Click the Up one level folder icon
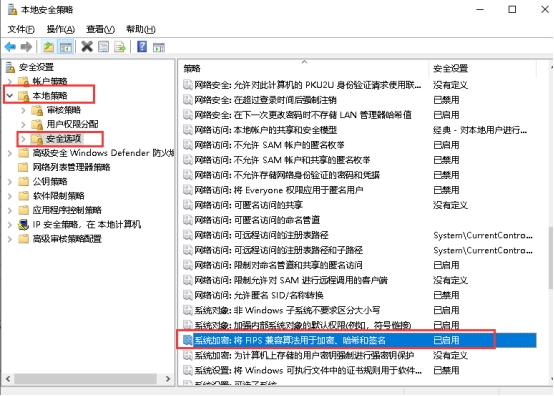This screenshot has height=396, width=554. [x=48, y=47]
